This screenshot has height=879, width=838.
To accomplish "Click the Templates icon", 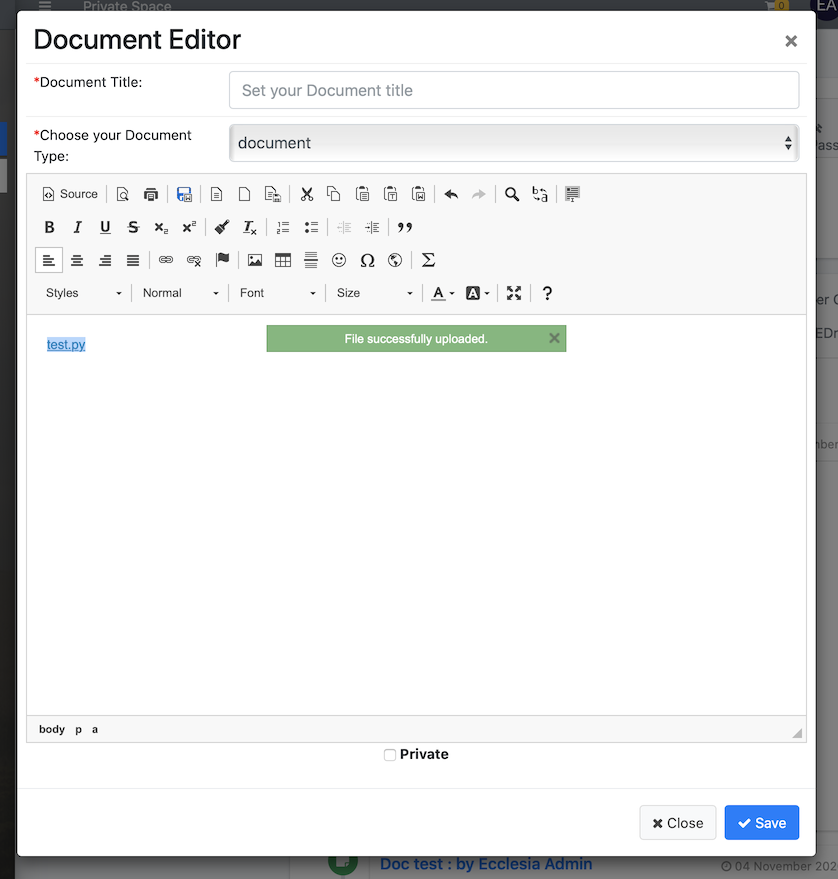I will [x=216, y=194].
